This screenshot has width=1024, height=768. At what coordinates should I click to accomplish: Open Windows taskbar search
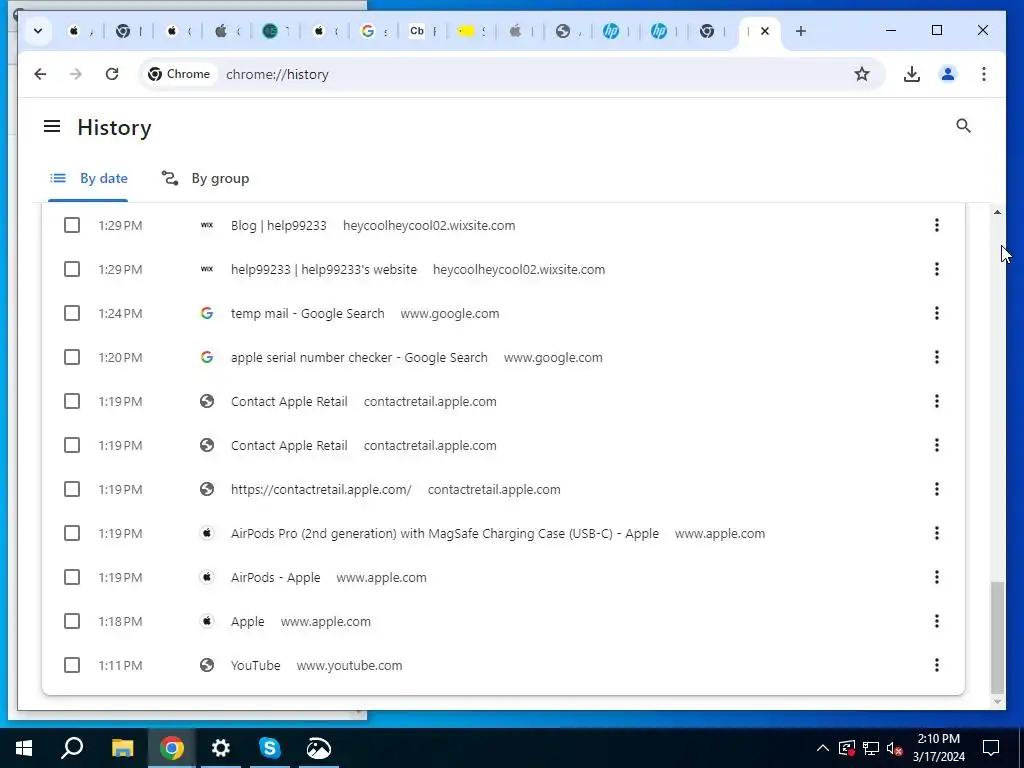[72, 748]
